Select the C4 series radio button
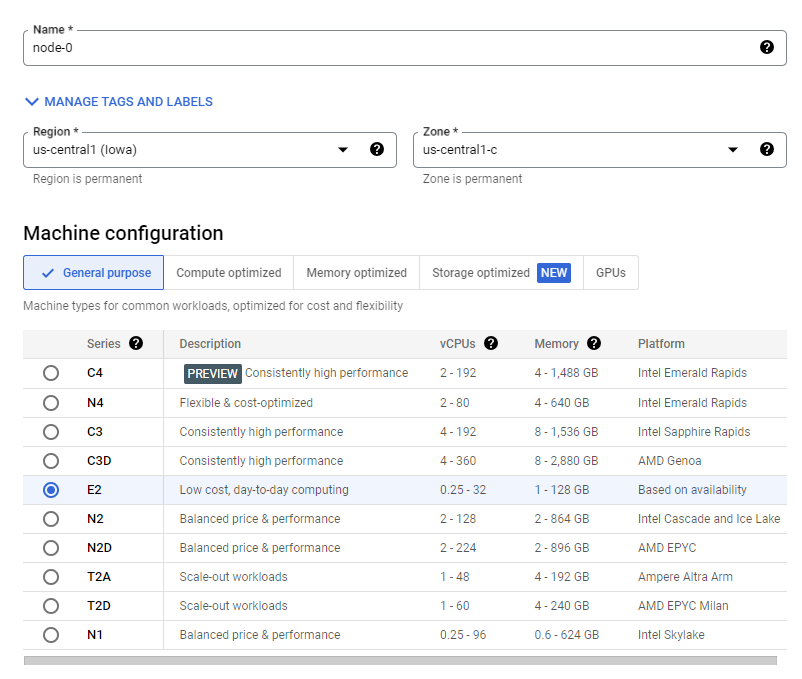The height and width of the screenshot is (679, 802). 51,373
